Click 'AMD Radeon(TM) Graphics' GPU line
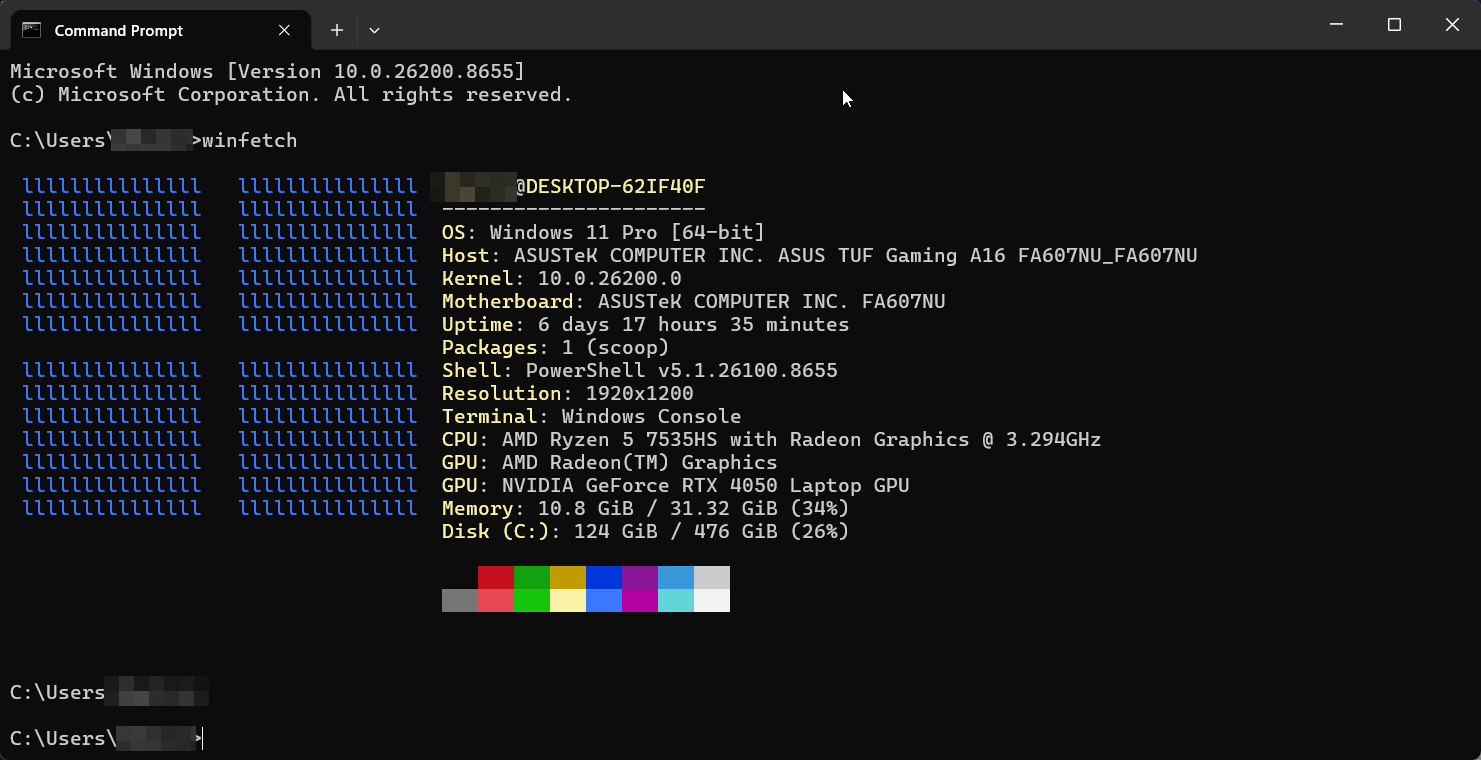The width and height of the screenshot is (1481, 760). click(640, 462)
